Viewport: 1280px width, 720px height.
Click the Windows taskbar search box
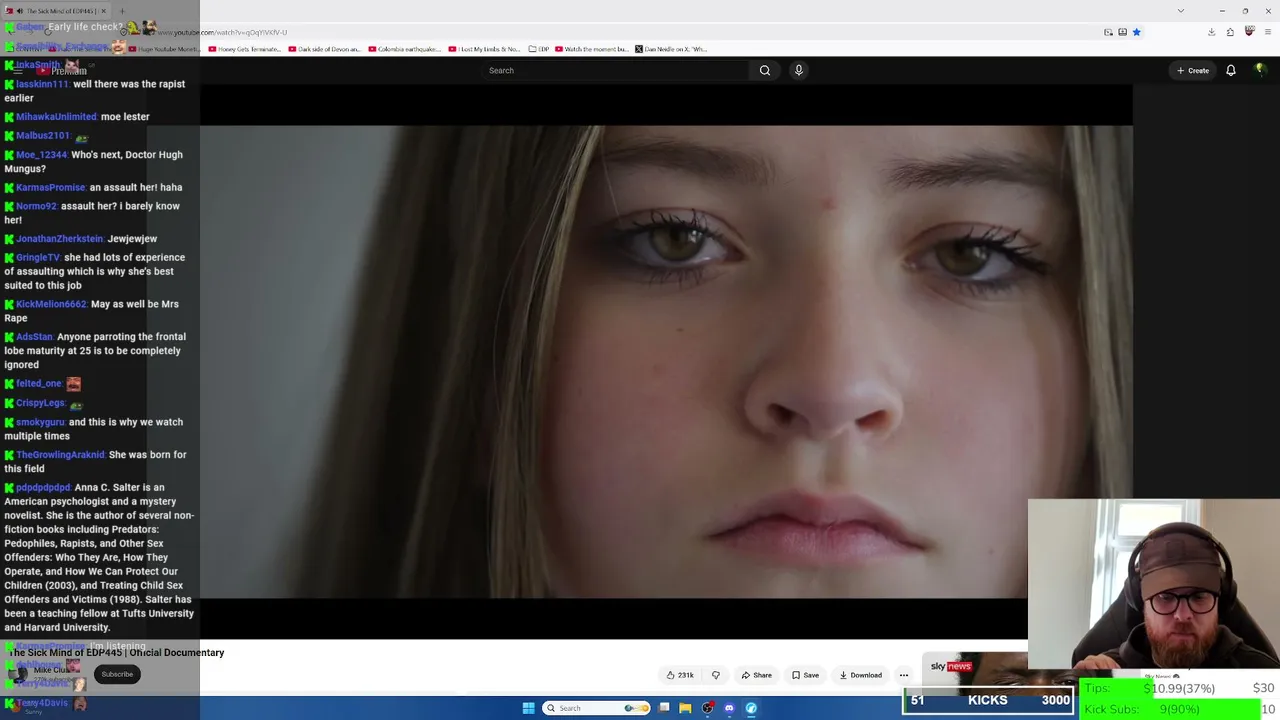coord(596,708)
